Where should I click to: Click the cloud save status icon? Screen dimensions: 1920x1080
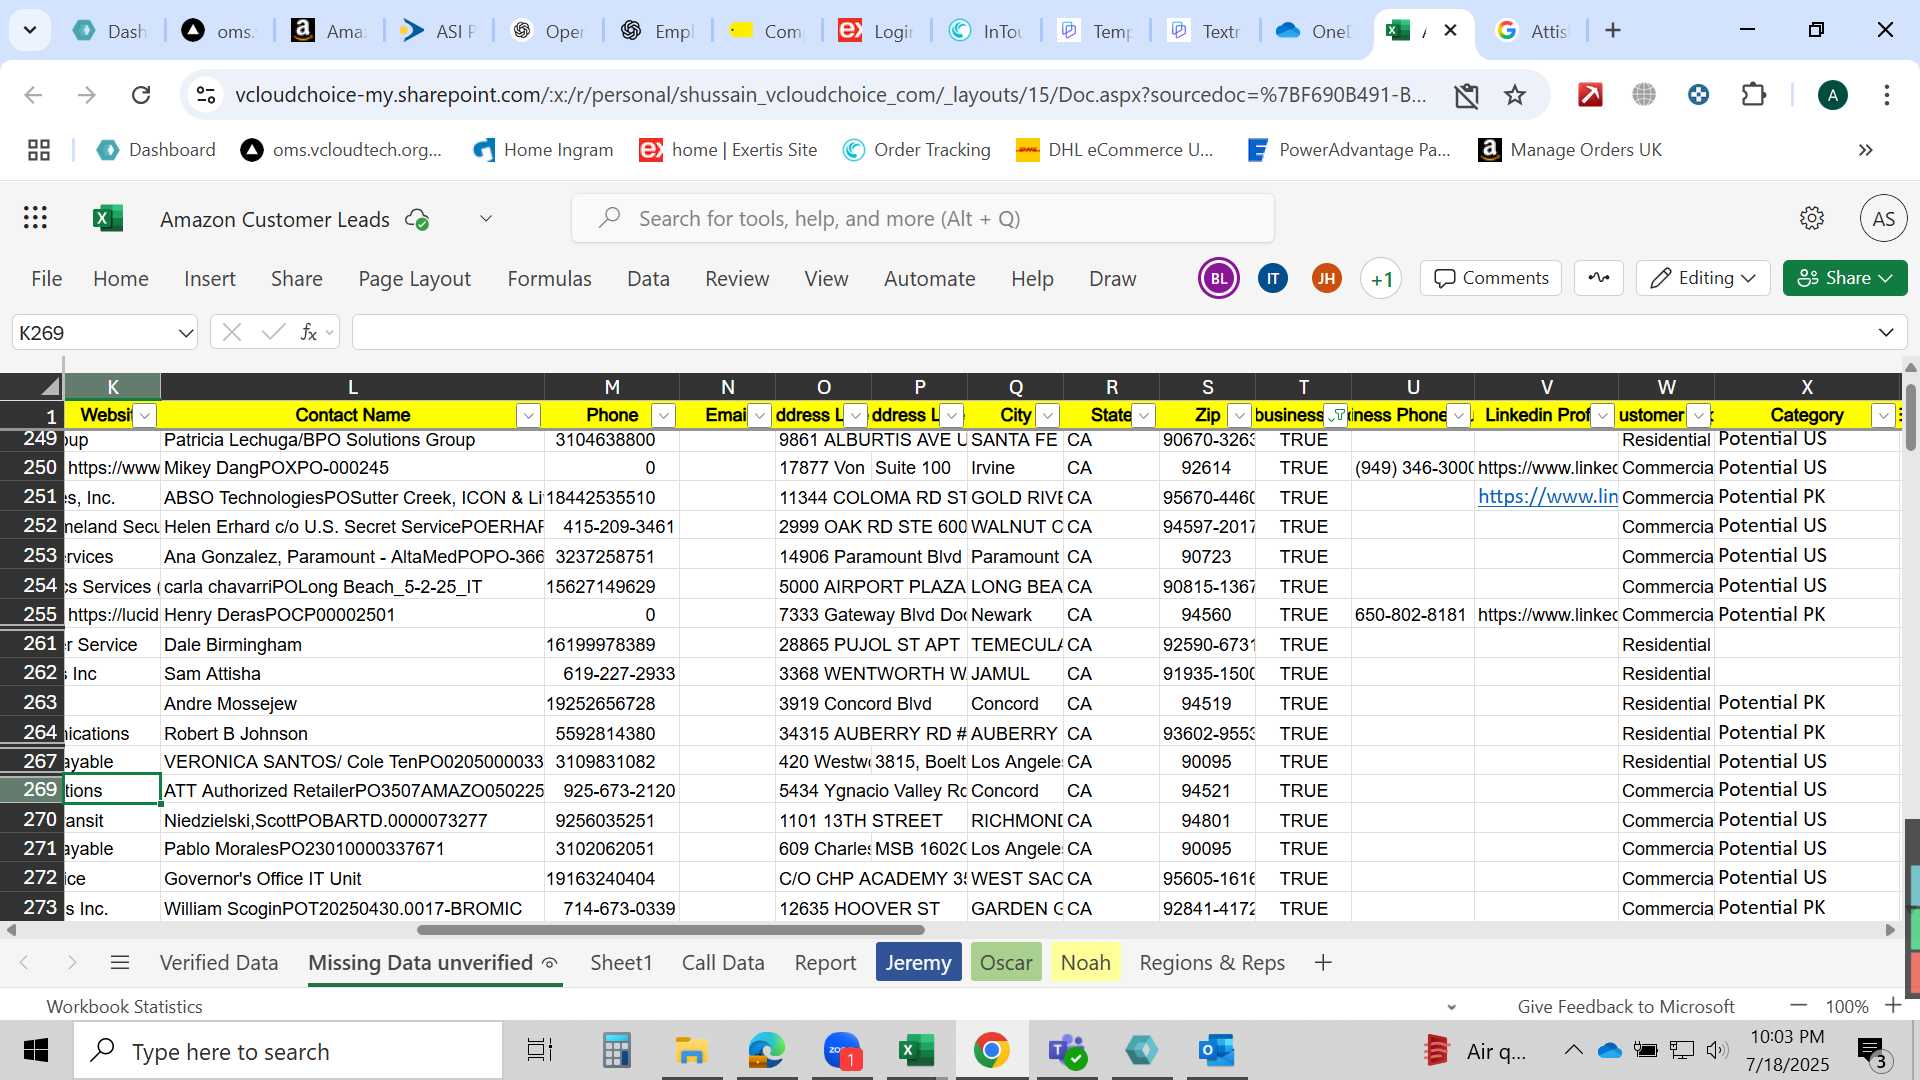(x=417, y=219)
